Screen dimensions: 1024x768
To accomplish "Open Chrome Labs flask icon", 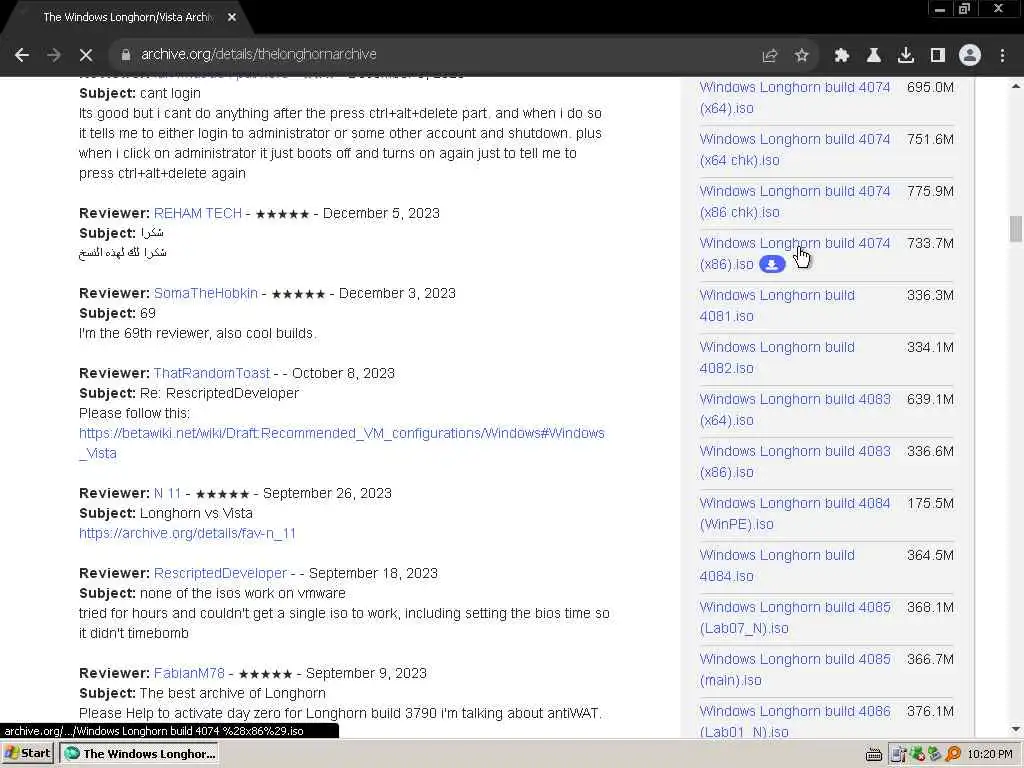I will point(874,56).
